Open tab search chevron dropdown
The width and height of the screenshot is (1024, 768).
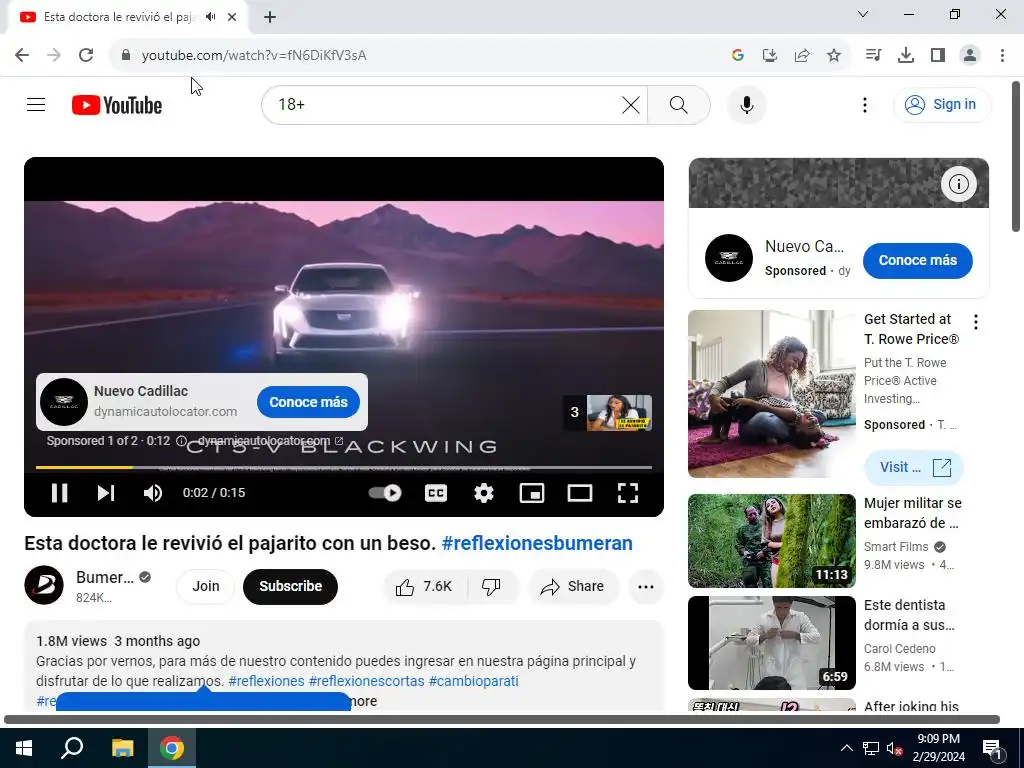coord(863,14)
